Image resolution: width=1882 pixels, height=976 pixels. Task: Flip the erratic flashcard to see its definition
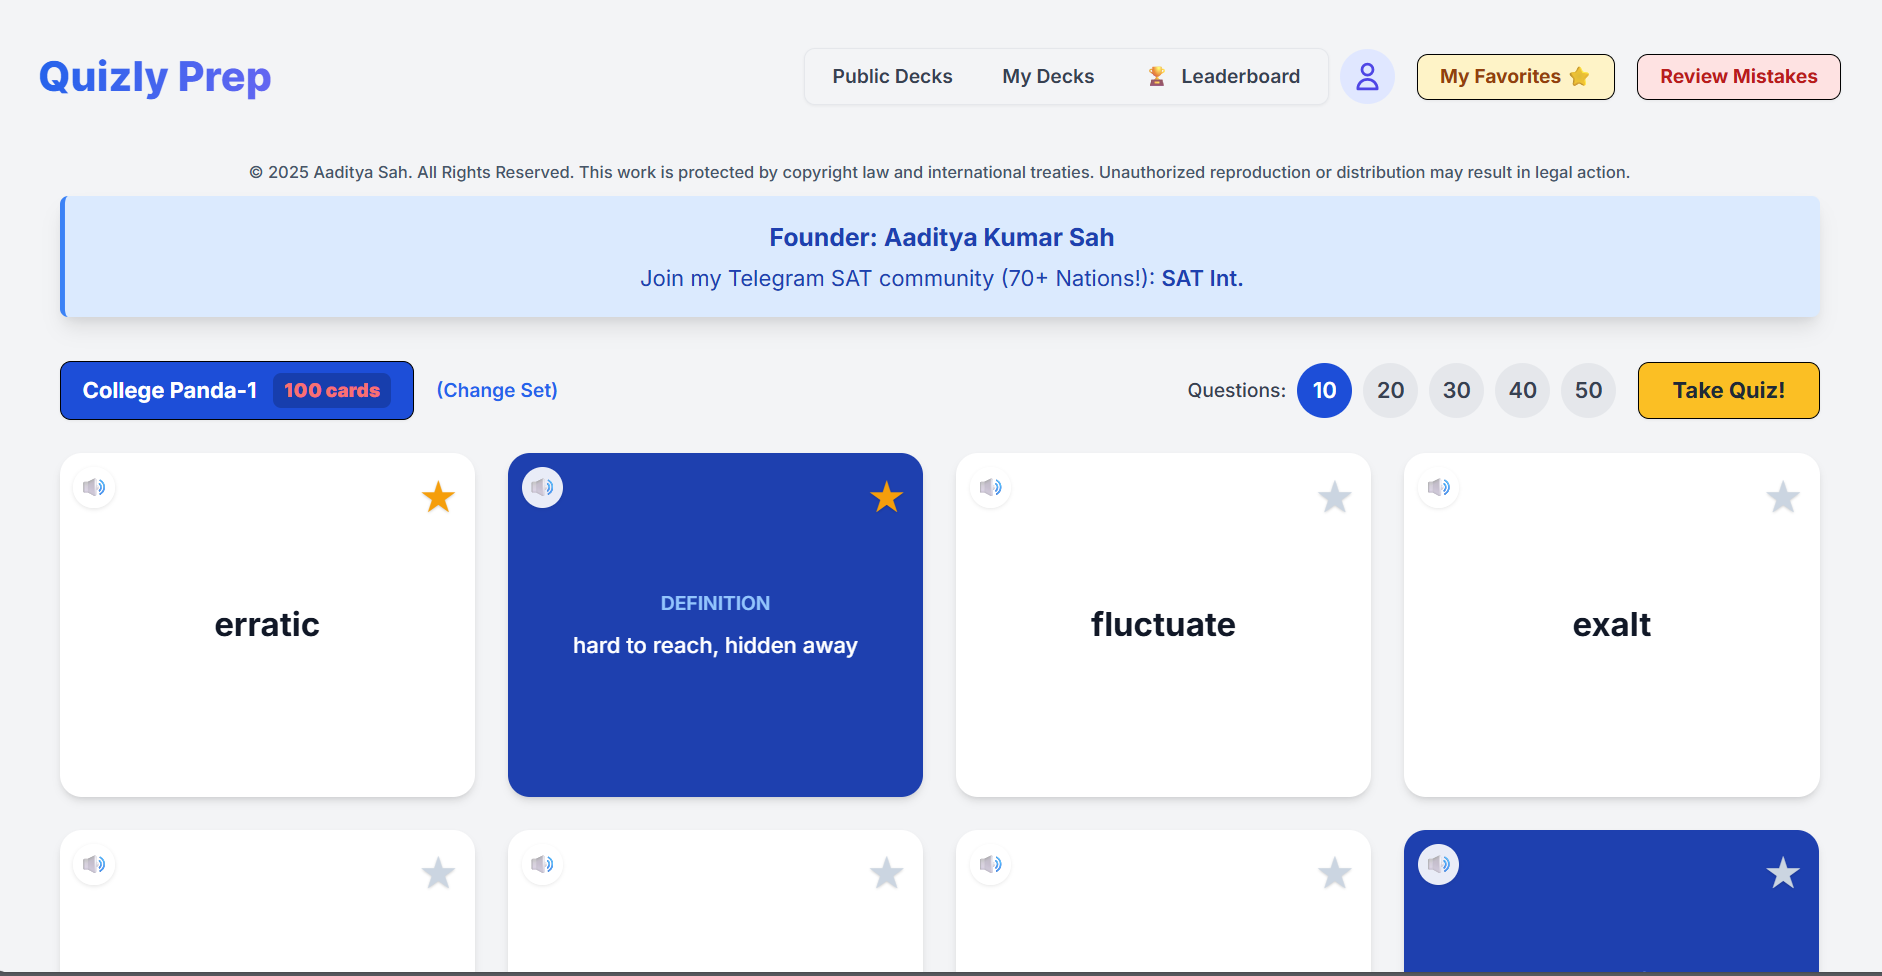[266, 624]
